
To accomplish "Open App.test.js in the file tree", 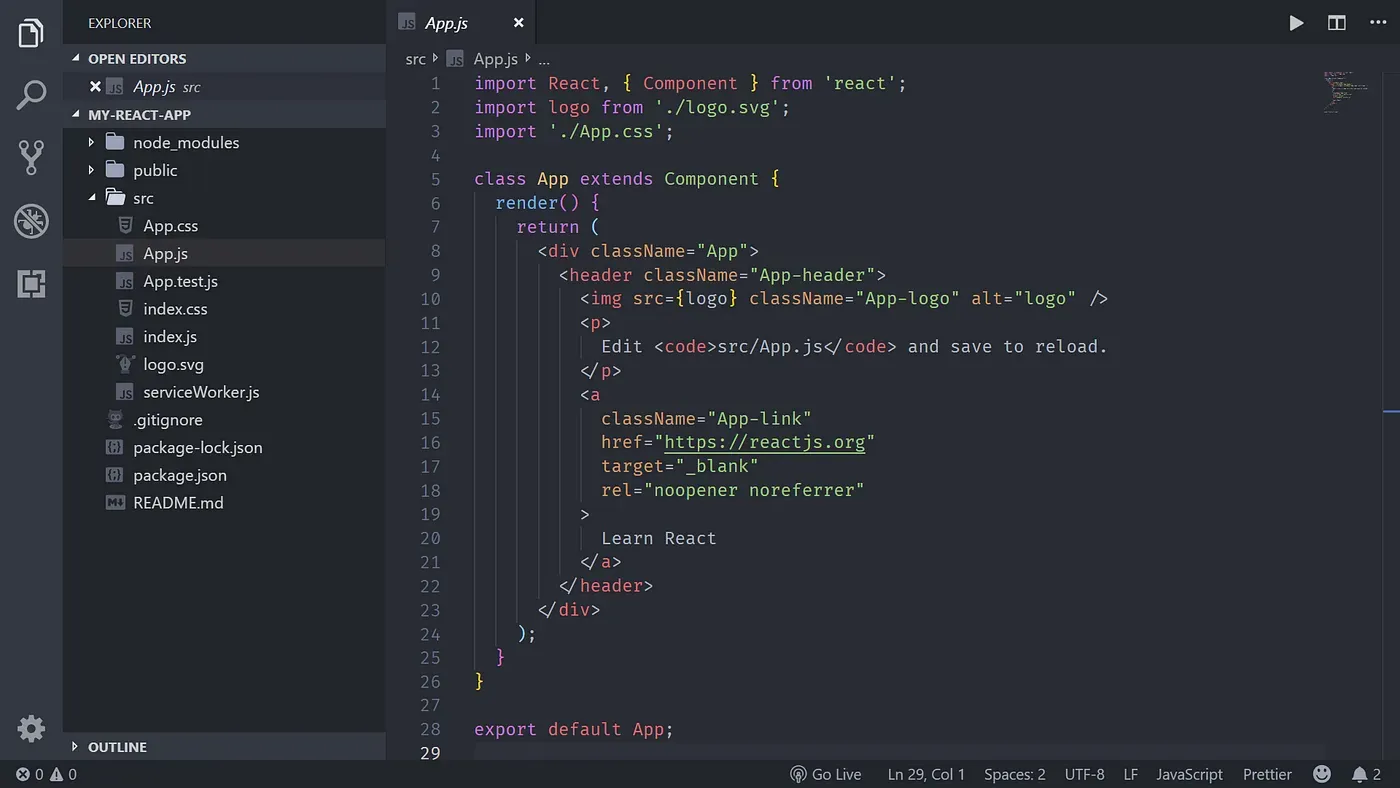I will click(x=180, y=281).
